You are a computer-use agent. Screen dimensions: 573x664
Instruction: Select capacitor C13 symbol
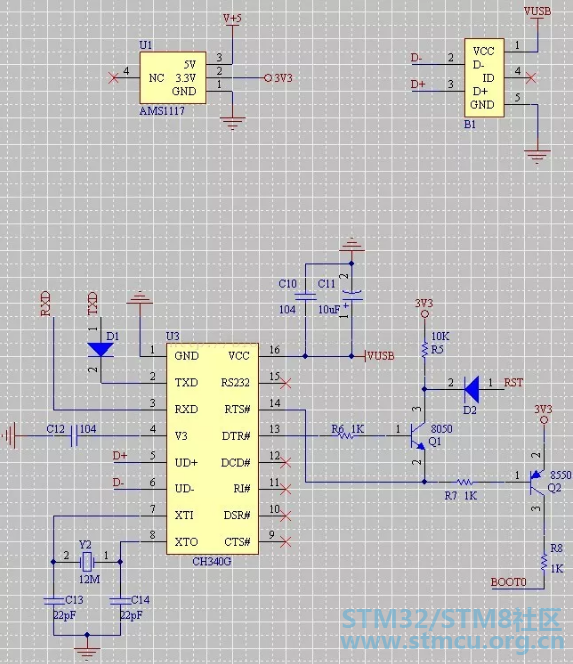click(x=54, y=601)
